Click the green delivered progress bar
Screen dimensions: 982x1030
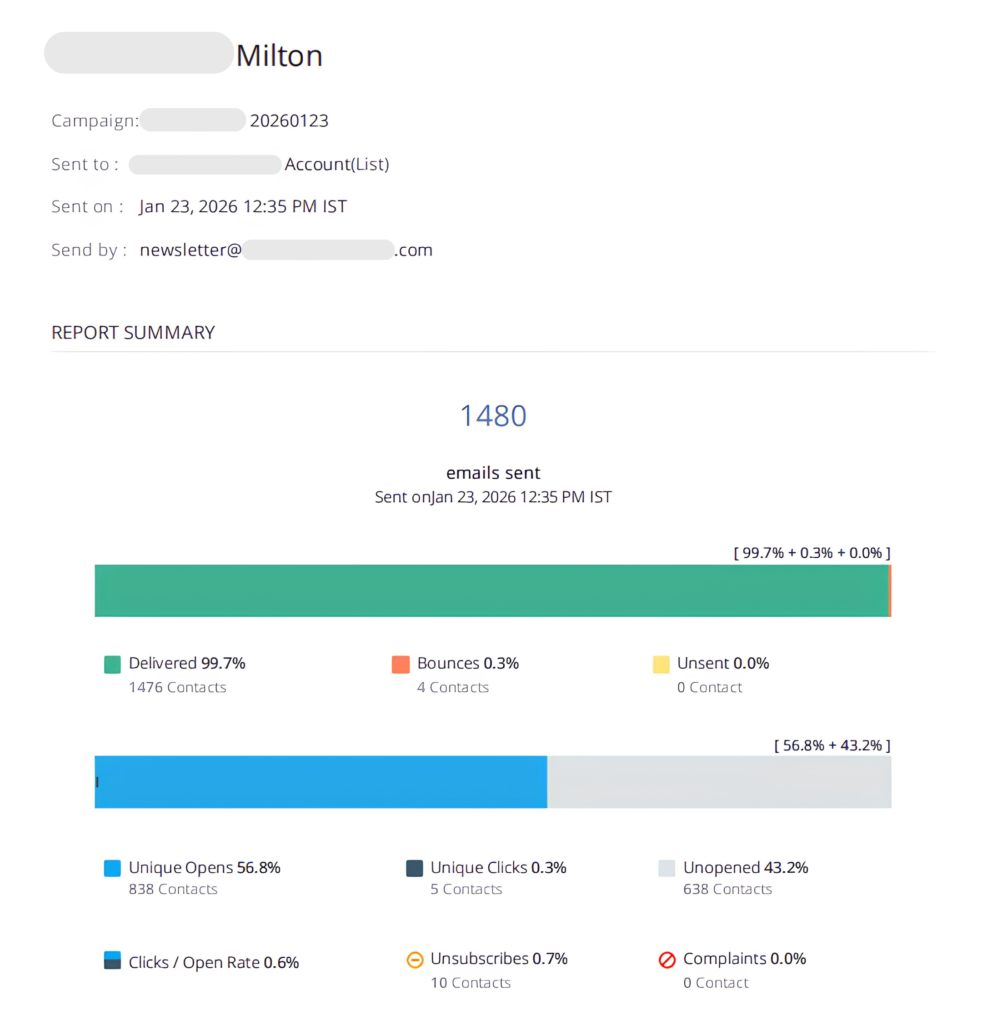pos(491,591)
